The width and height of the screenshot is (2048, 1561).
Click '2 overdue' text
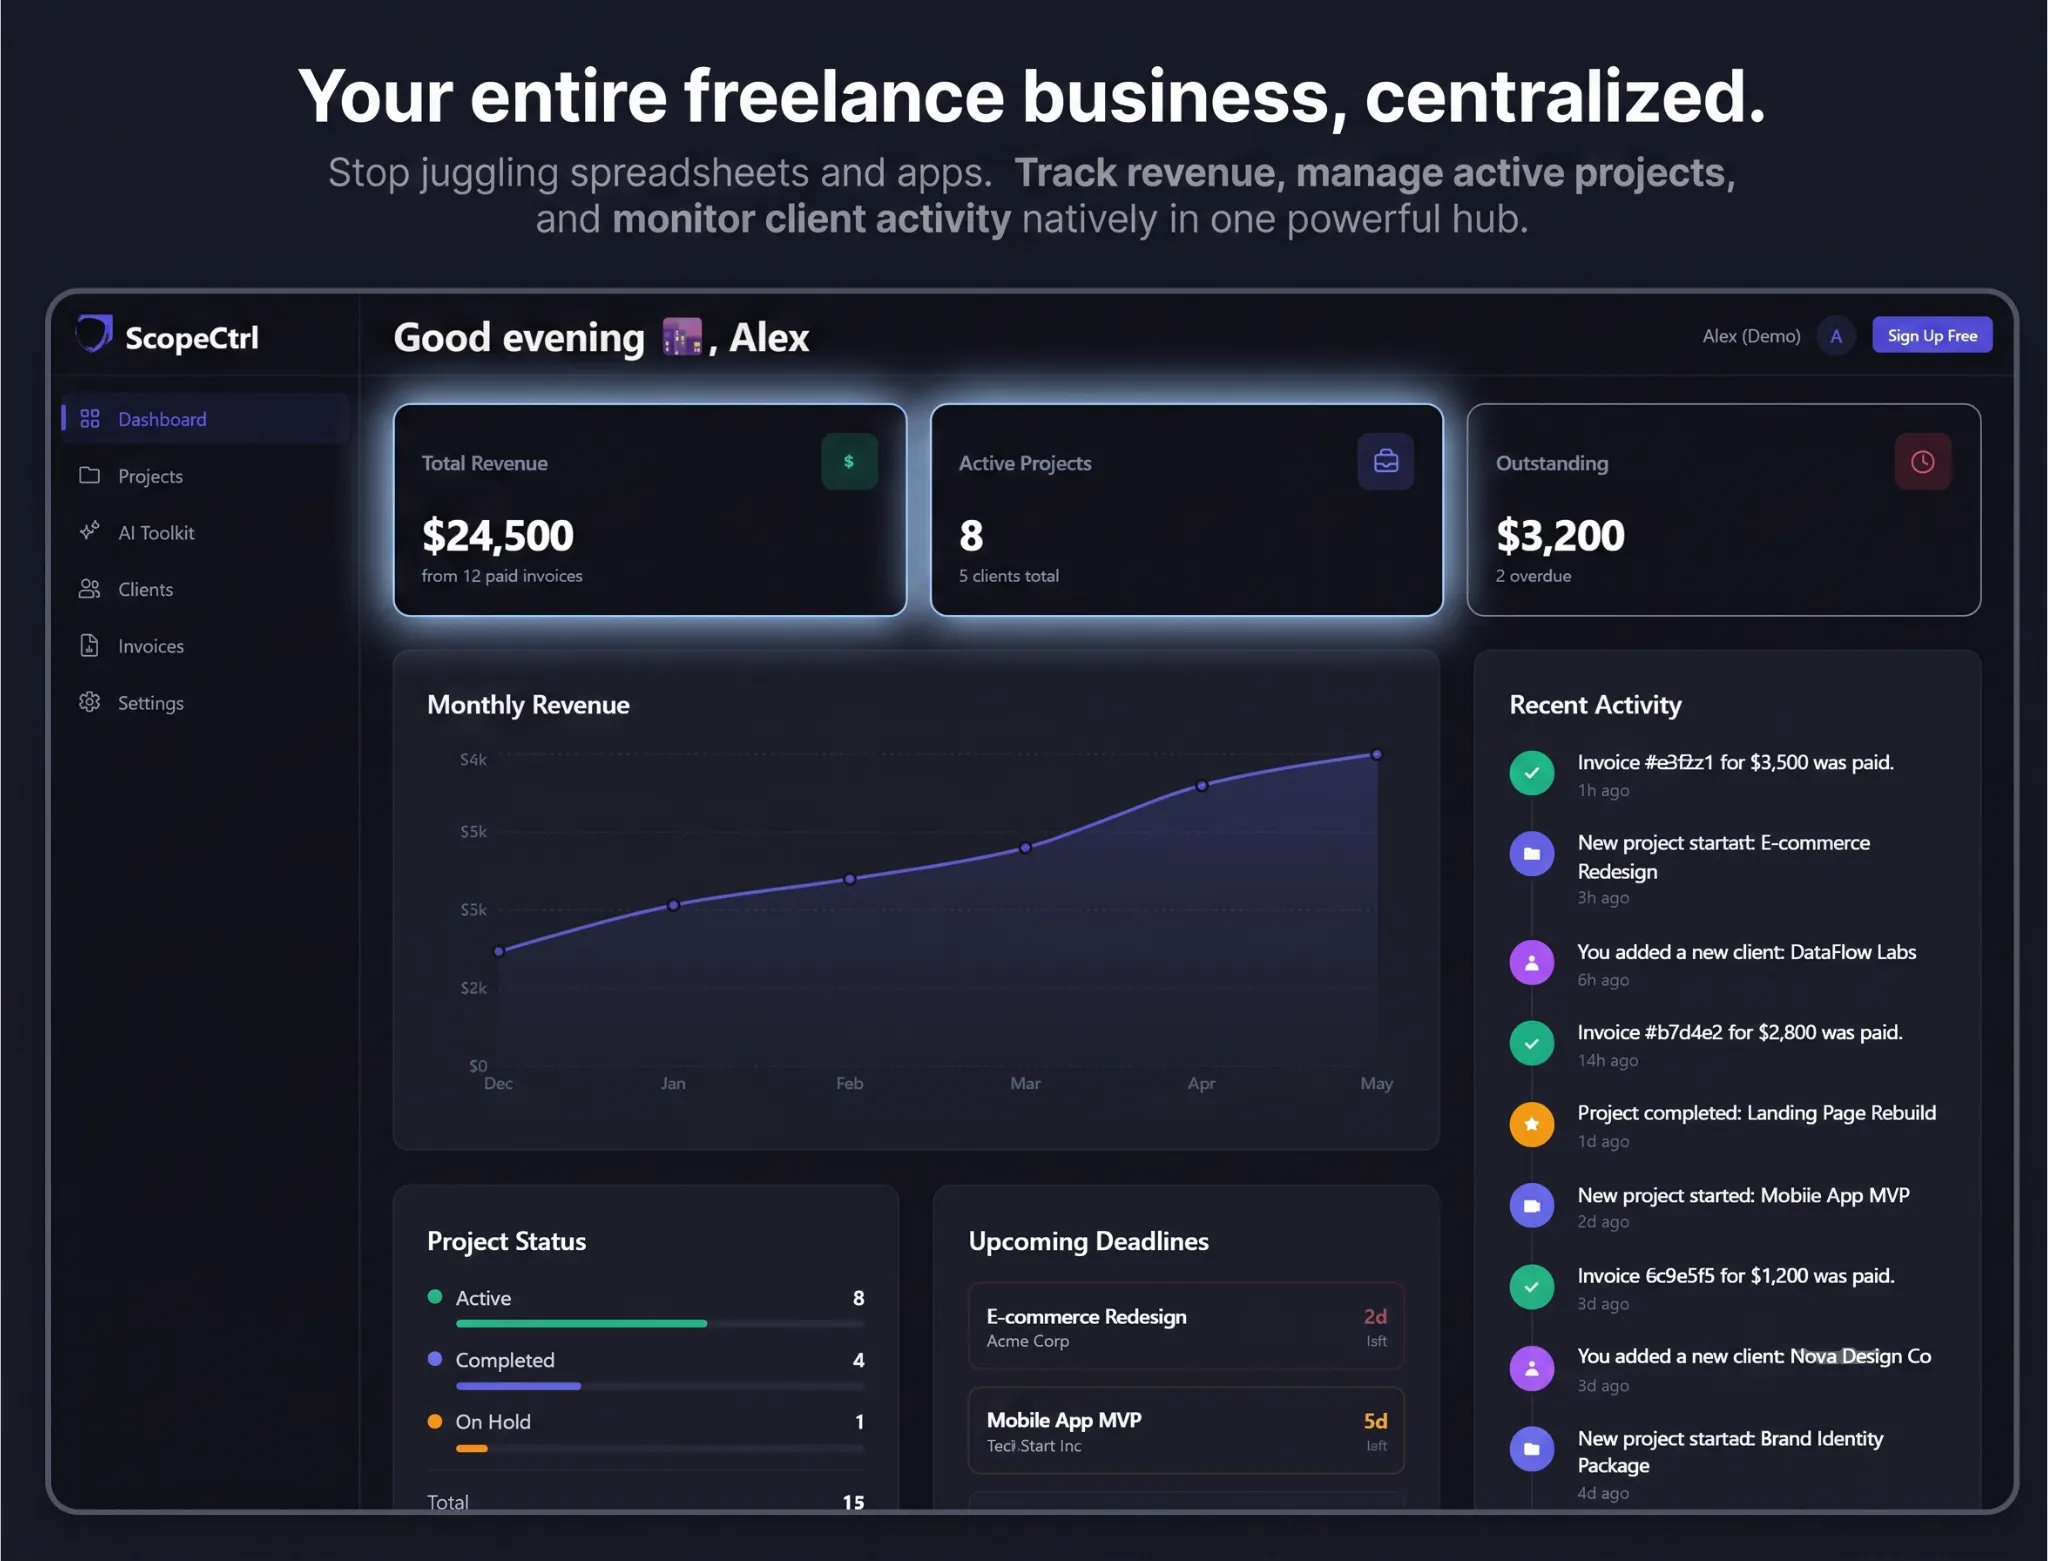(1533, 576)
